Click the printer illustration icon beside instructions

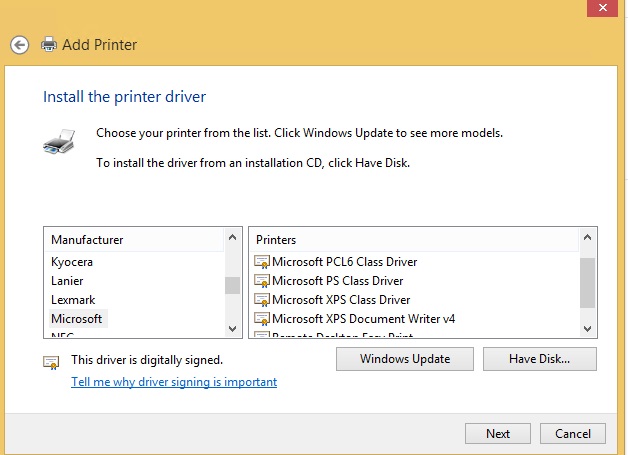coord(59,141)
